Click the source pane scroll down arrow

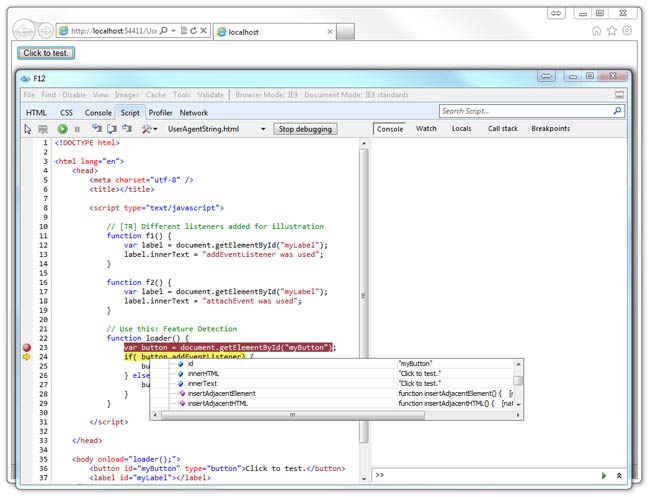click(364, 479)
